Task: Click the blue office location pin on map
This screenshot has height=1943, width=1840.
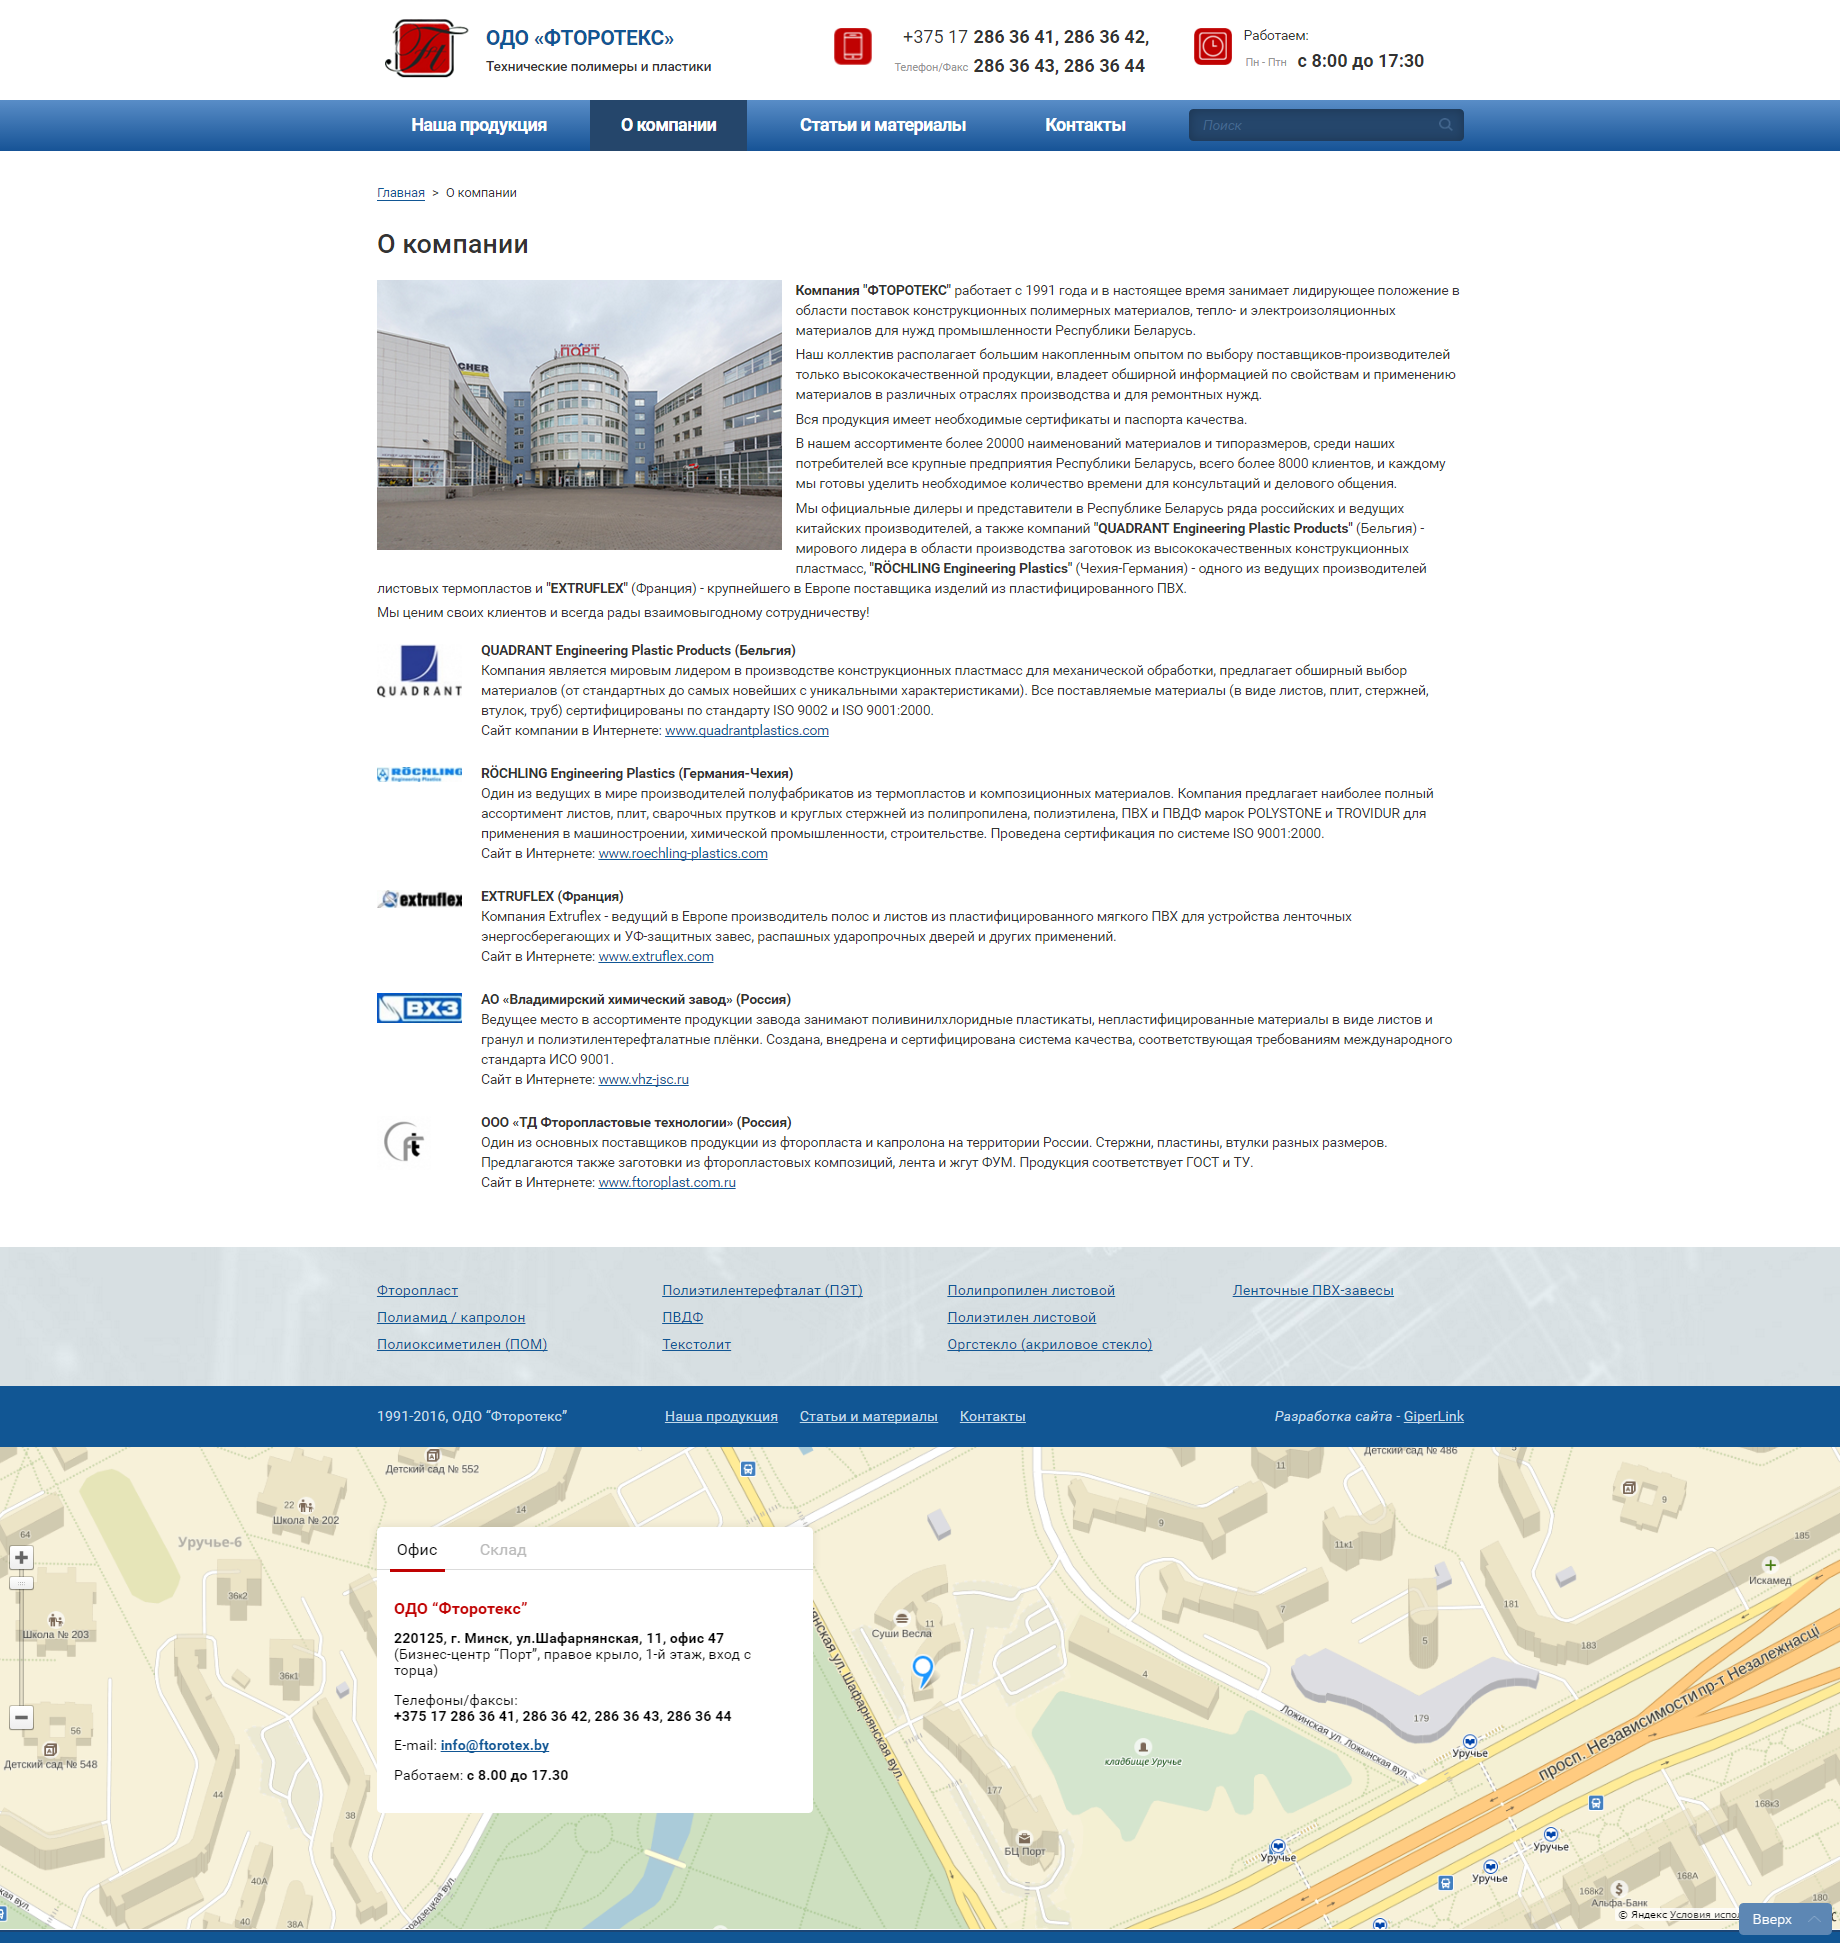Action: (923, 1670)
